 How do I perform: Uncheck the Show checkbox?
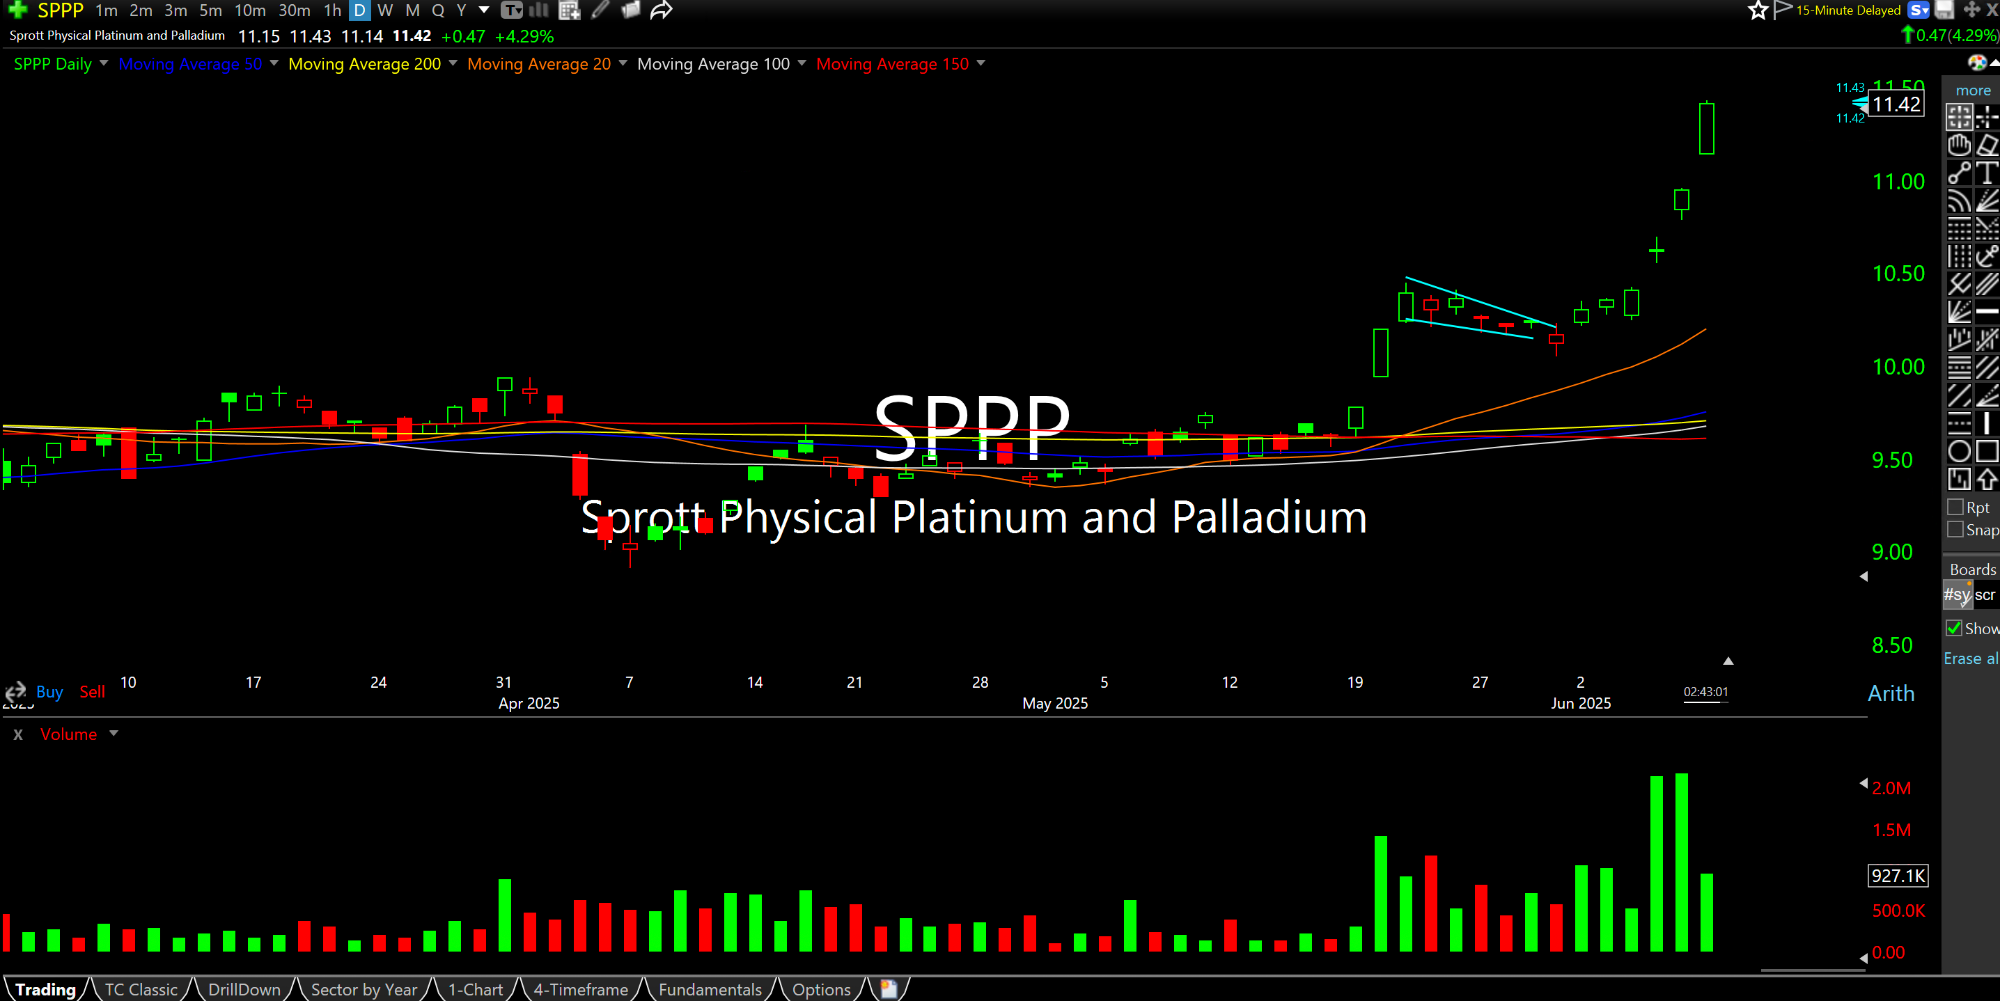tap(1954, 628)
